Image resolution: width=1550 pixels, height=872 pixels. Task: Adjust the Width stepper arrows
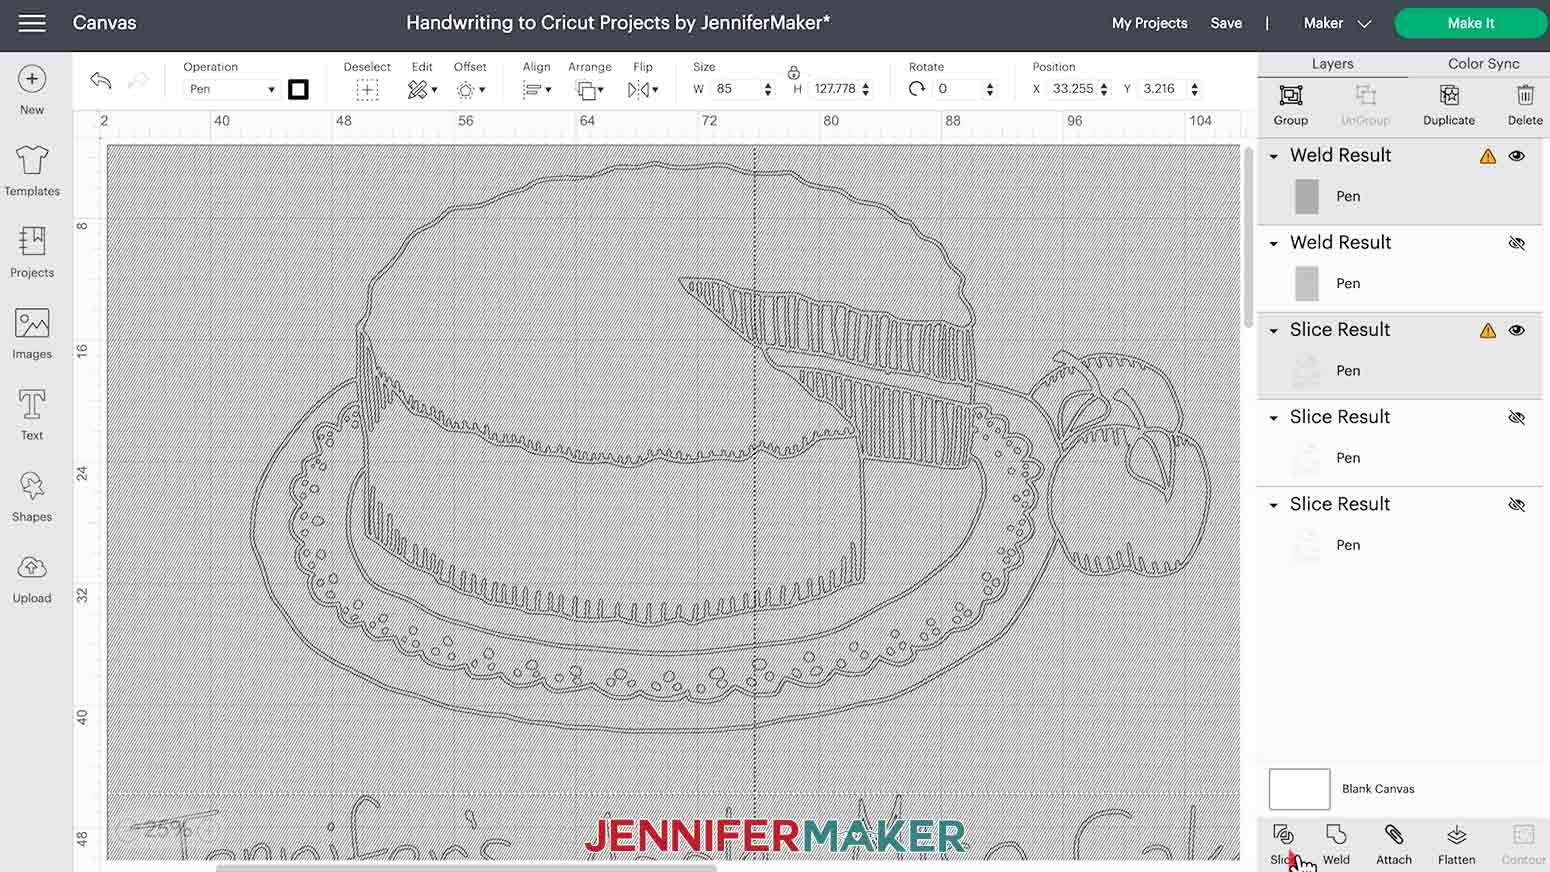tap(768, 89)
